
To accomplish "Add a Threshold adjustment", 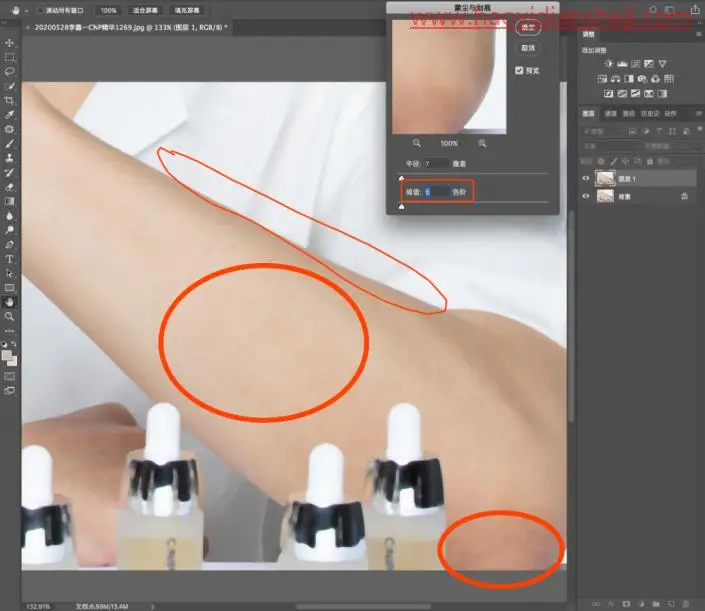I will coord(635,94).
